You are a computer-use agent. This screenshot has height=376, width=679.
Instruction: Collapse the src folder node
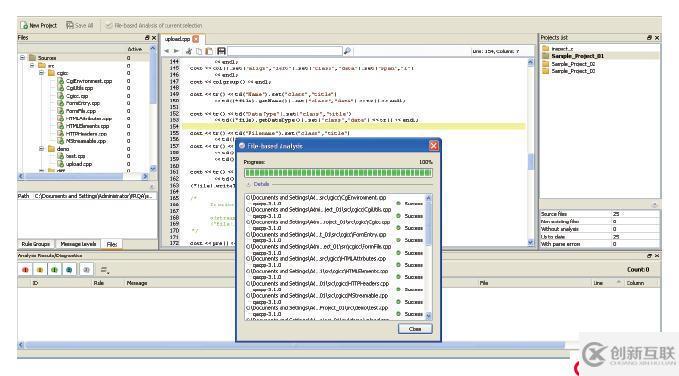click(32, 65)
